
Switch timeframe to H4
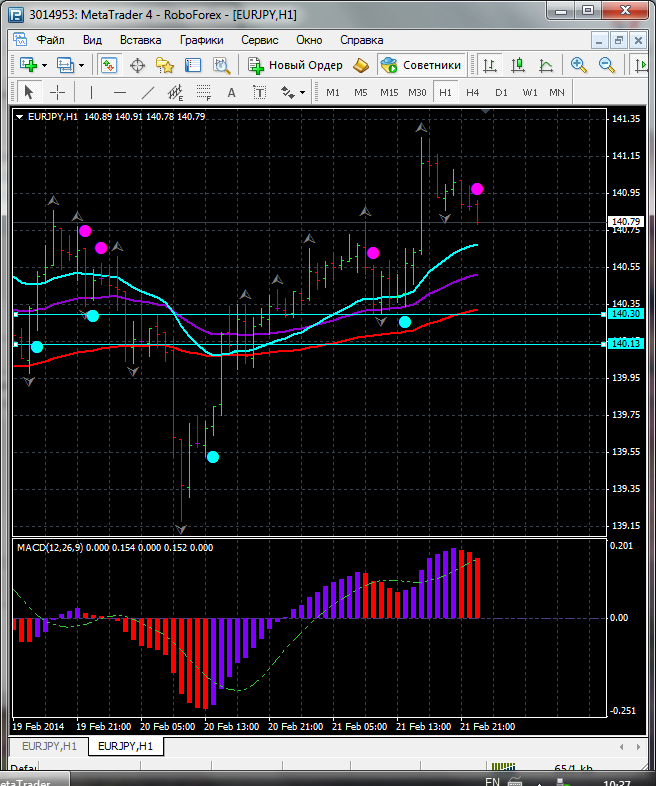click(473, 92)
